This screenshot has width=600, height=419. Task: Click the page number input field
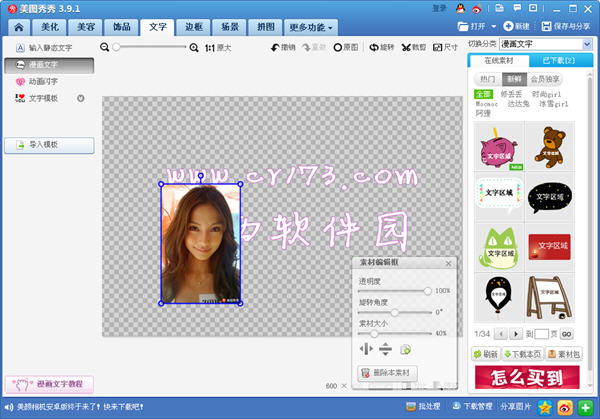point(541,334)
